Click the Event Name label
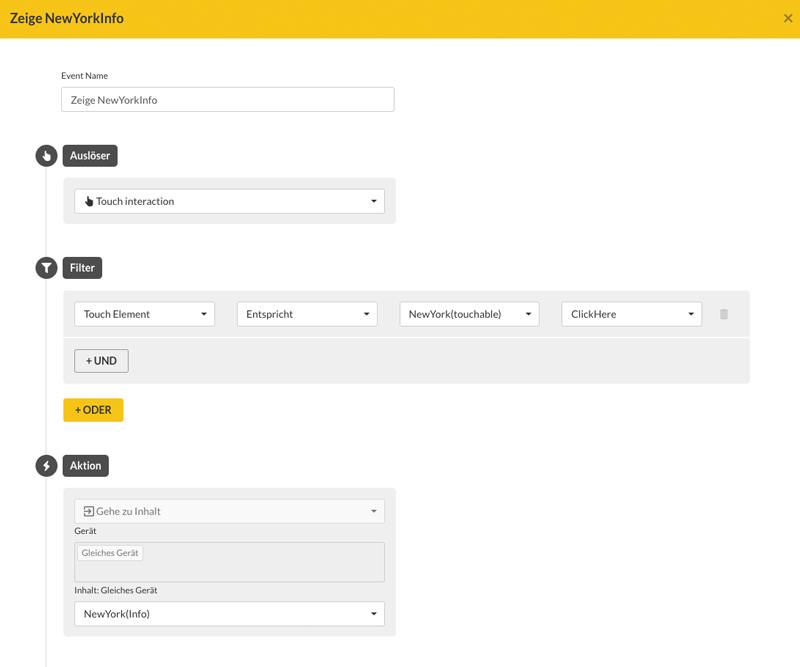 point(85,76)
